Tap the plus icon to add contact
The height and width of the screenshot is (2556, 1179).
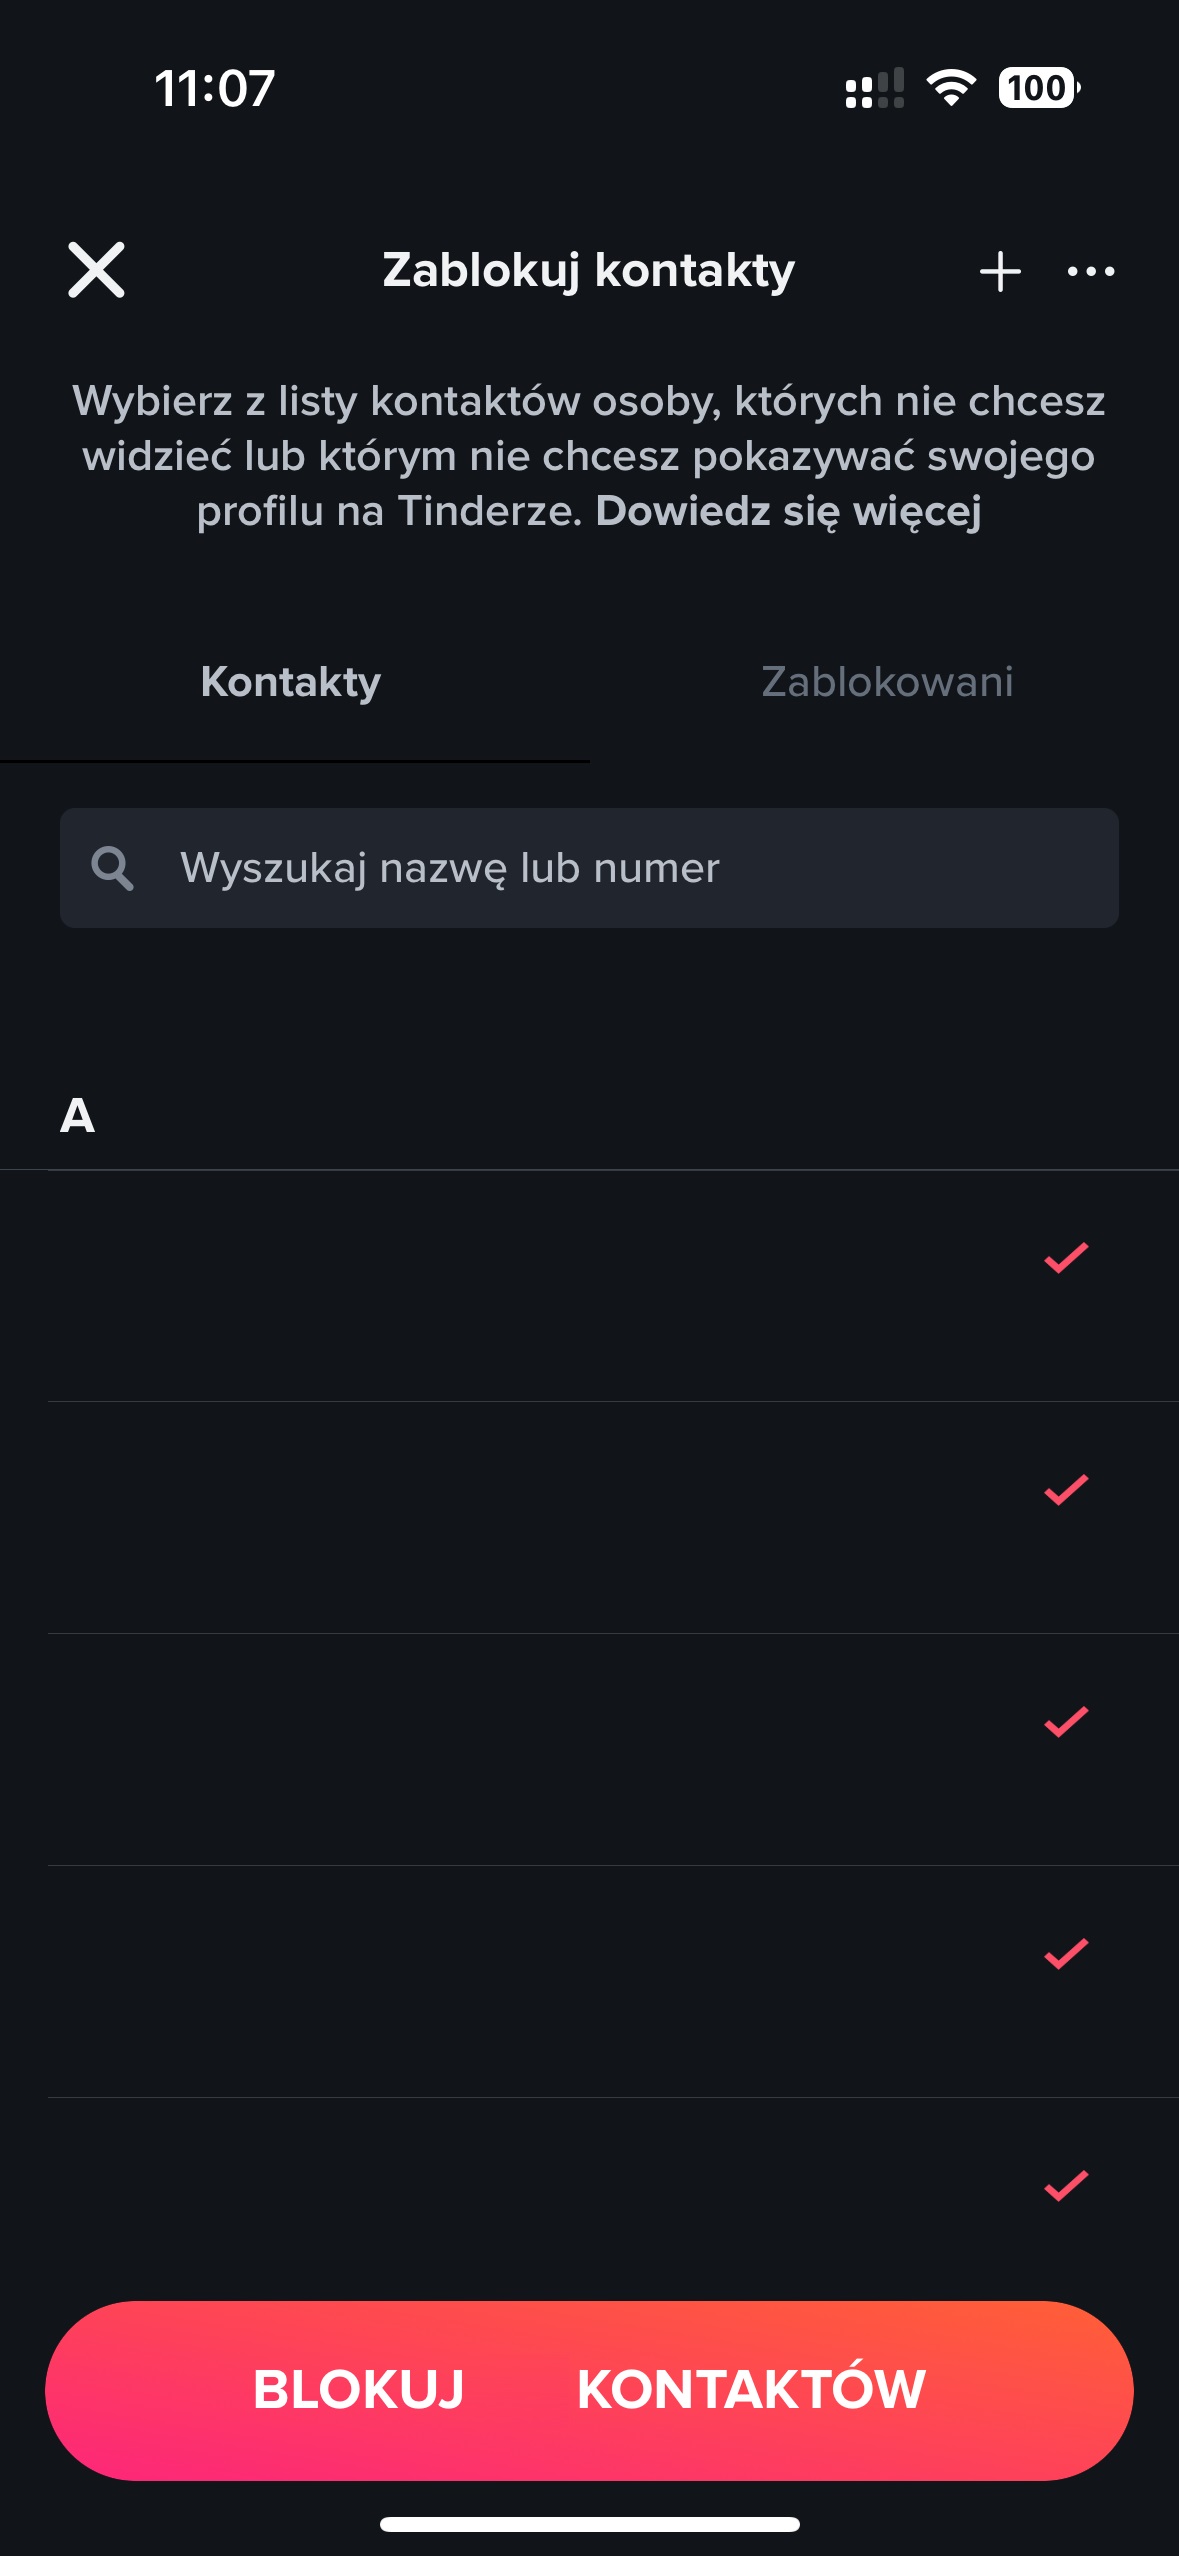pyautogui.click(x=1000, y=271)
